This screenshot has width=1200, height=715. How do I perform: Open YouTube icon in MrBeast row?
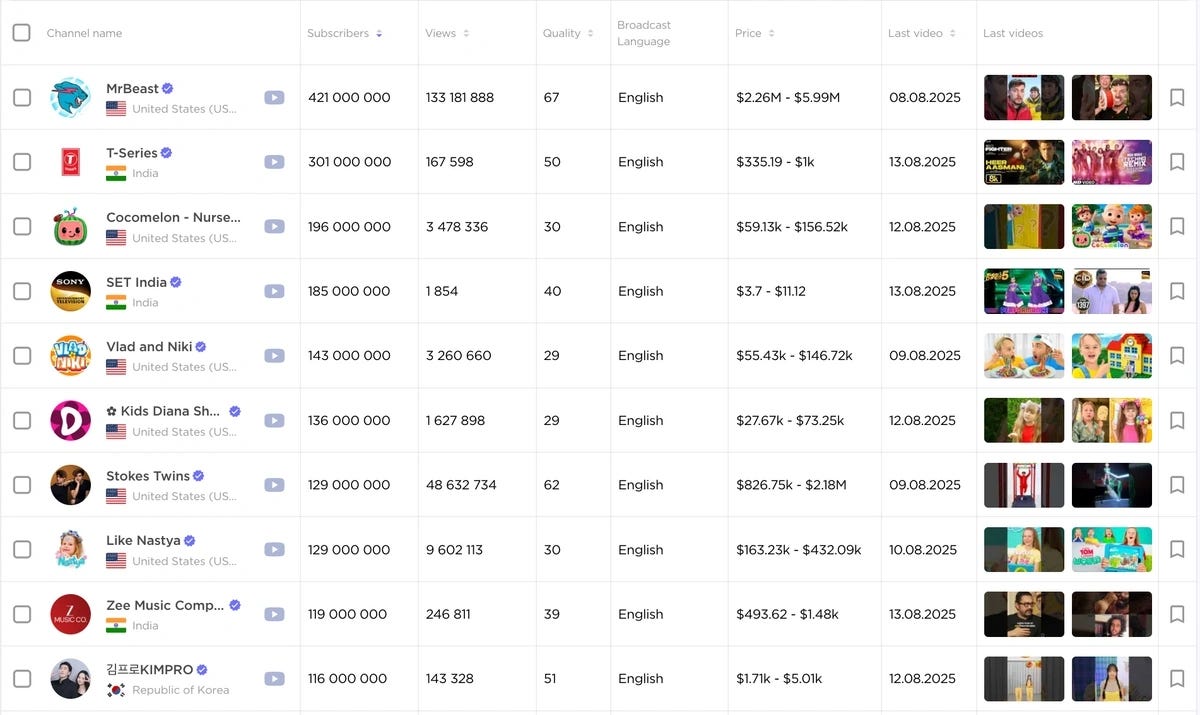pos(274,97)
